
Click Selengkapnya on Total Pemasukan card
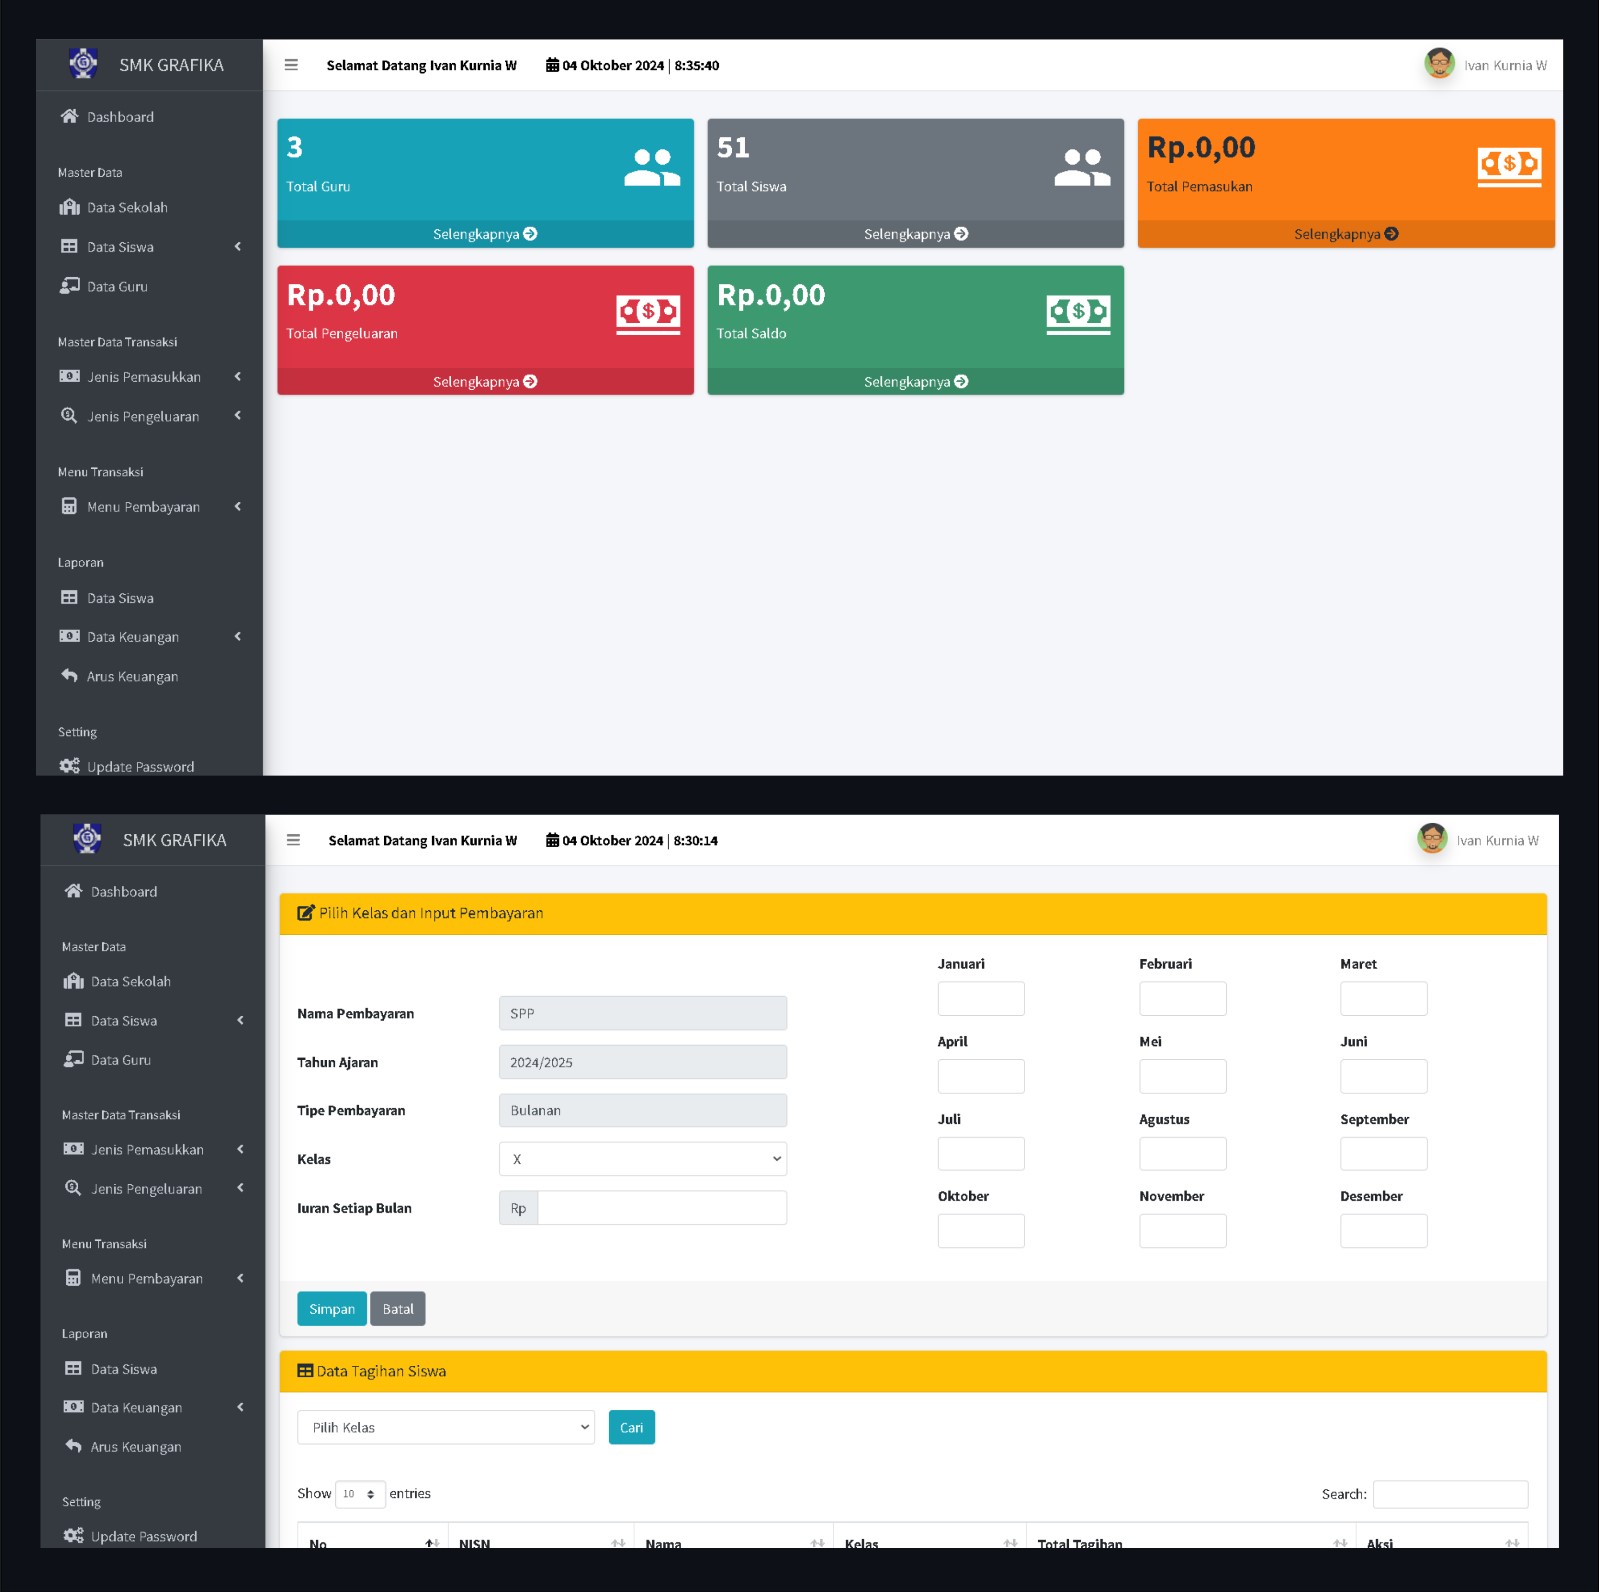(1346, 234)
